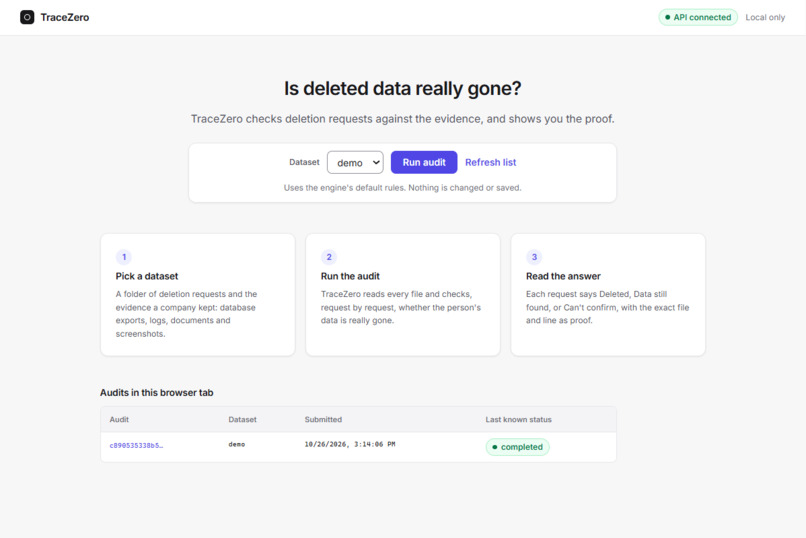Image resolution: width=806 pixels, height=538 pixels.
Task: Click the TraceZero brand name
Action: (x=65, y=17)
